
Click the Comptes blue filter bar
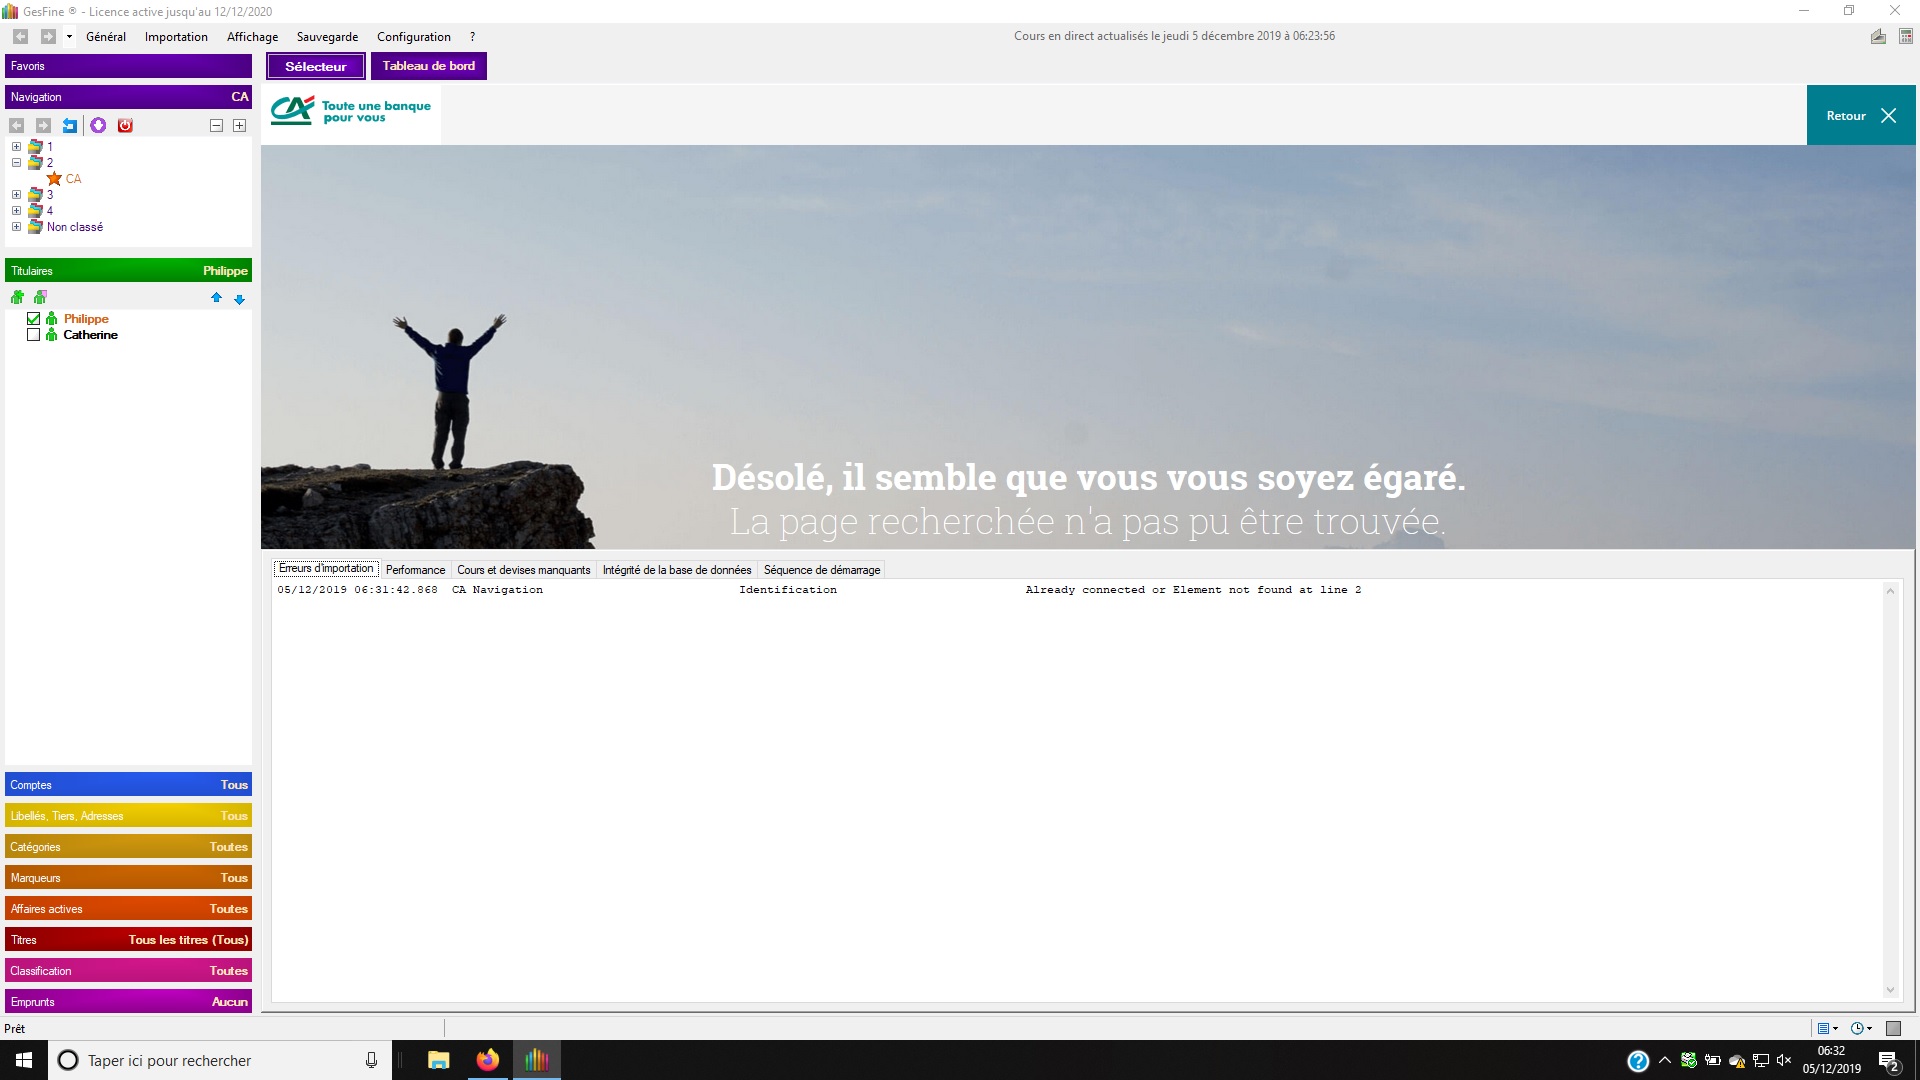[x=128, y=785]
